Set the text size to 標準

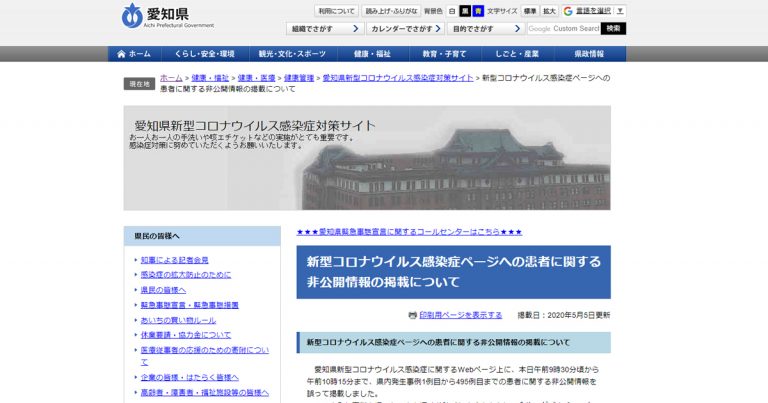pos(529,11)
